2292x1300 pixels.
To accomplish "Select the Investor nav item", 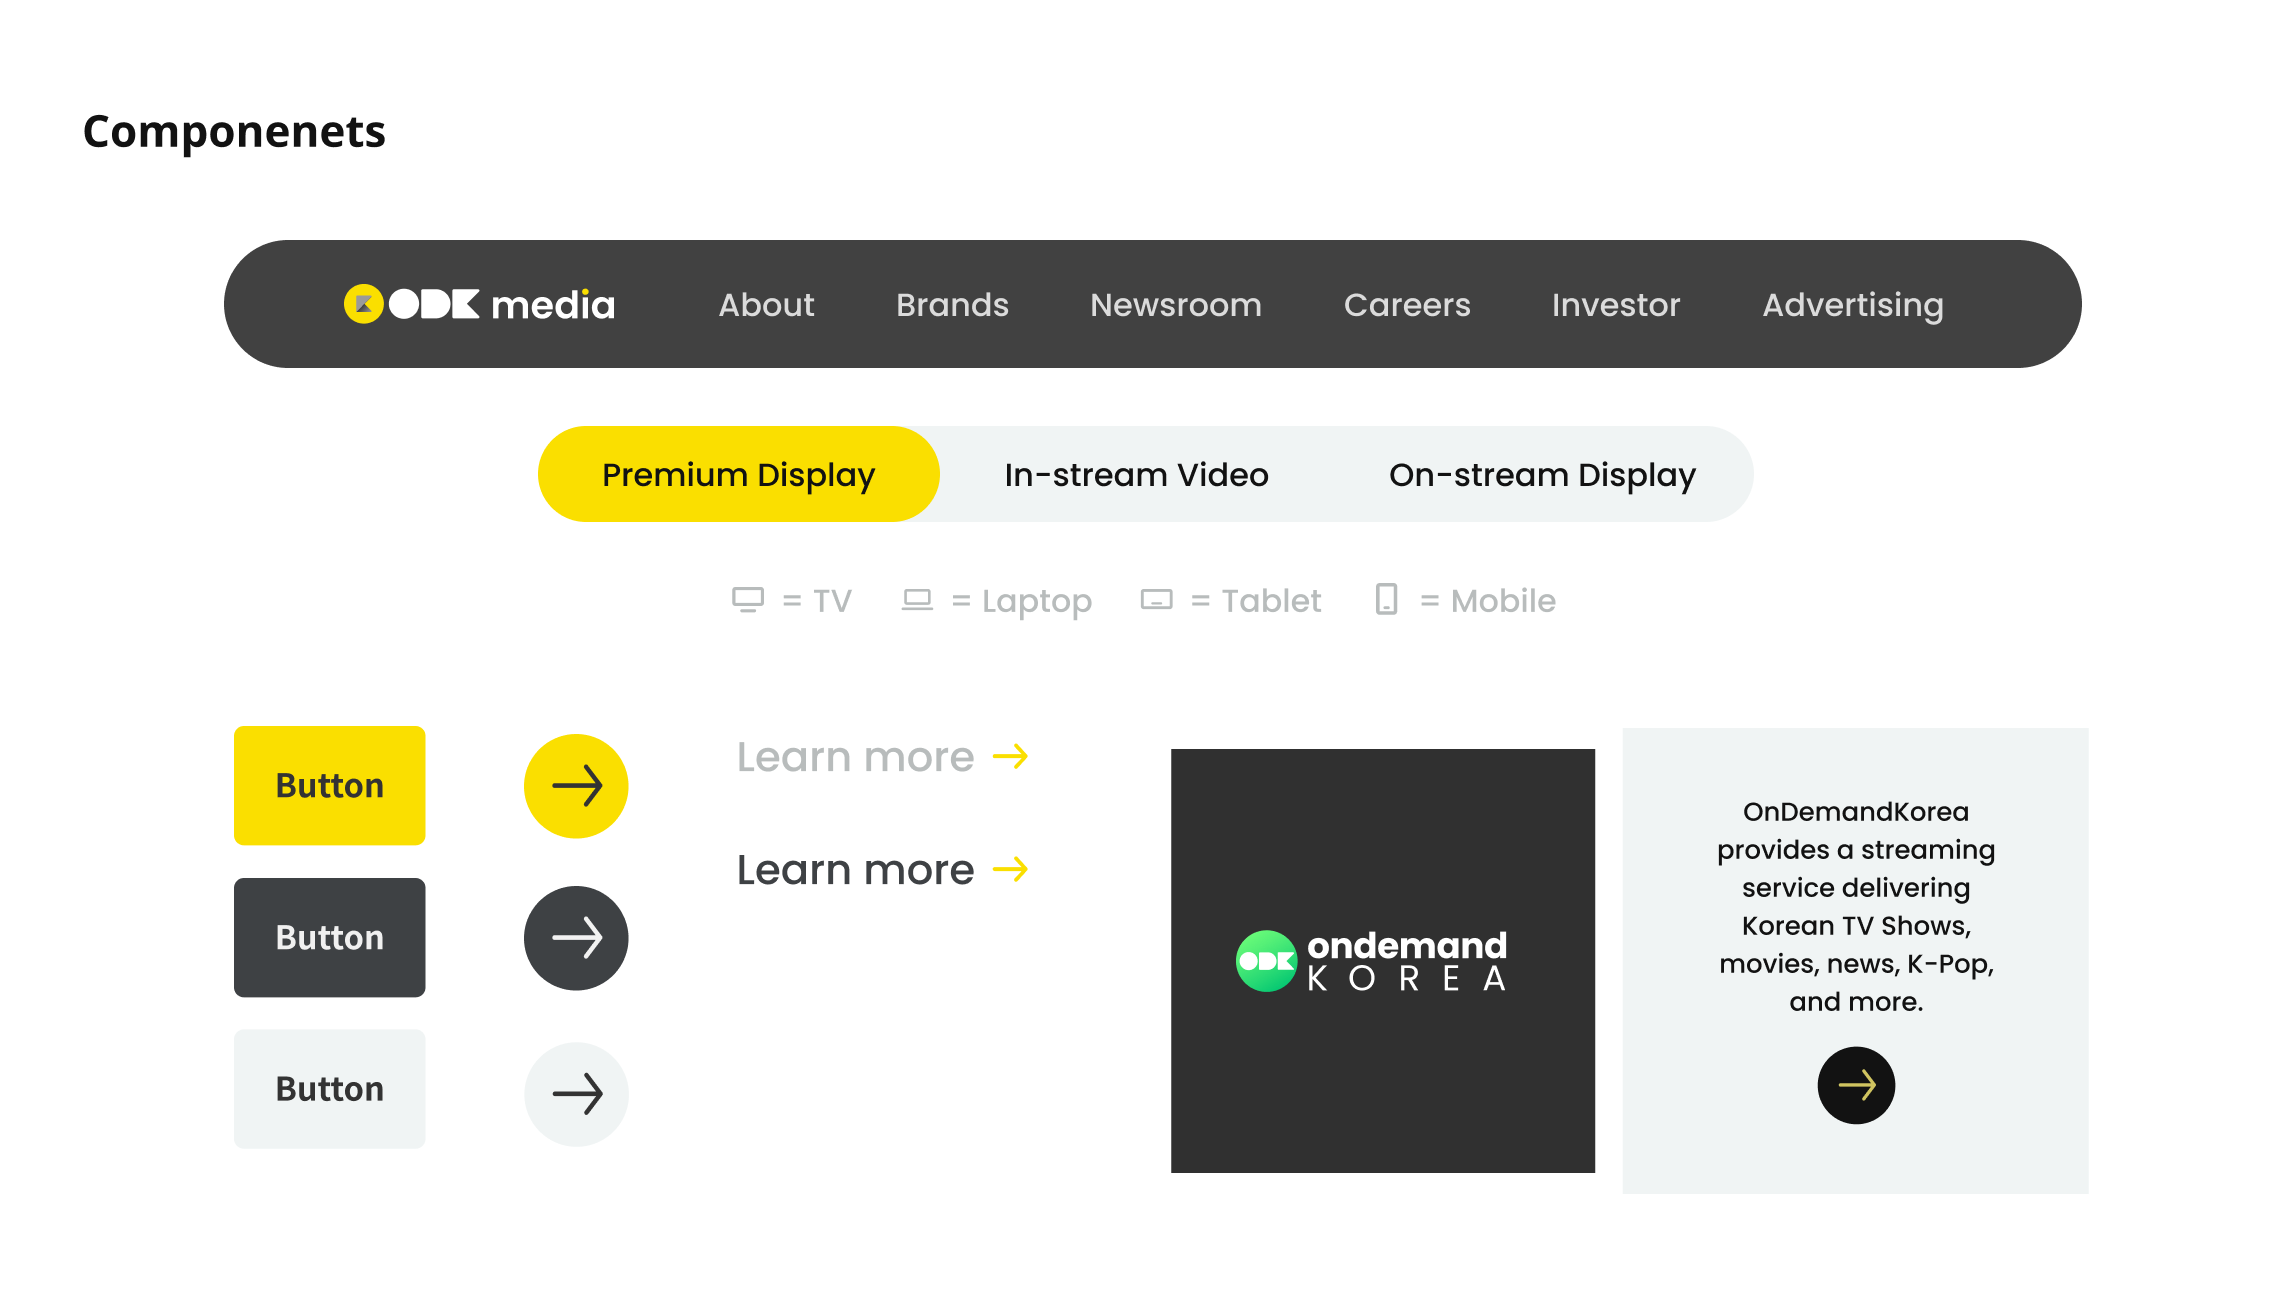I will click(x=1616, y=305).
